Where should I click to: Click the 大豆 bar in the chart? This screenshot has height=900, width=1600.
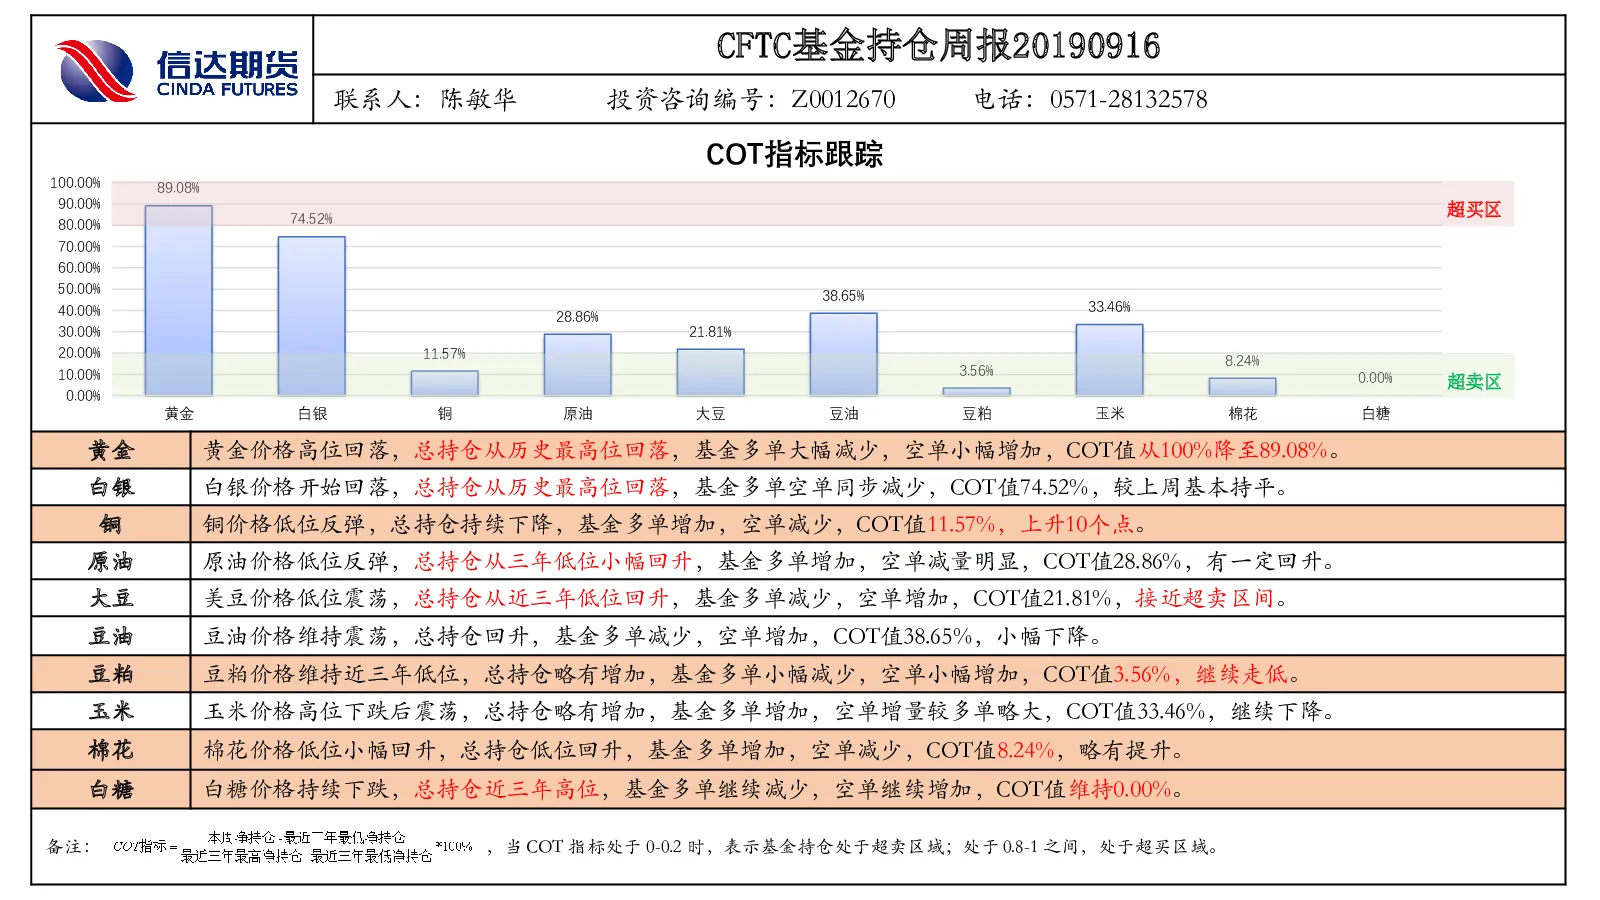pos(710,372)
